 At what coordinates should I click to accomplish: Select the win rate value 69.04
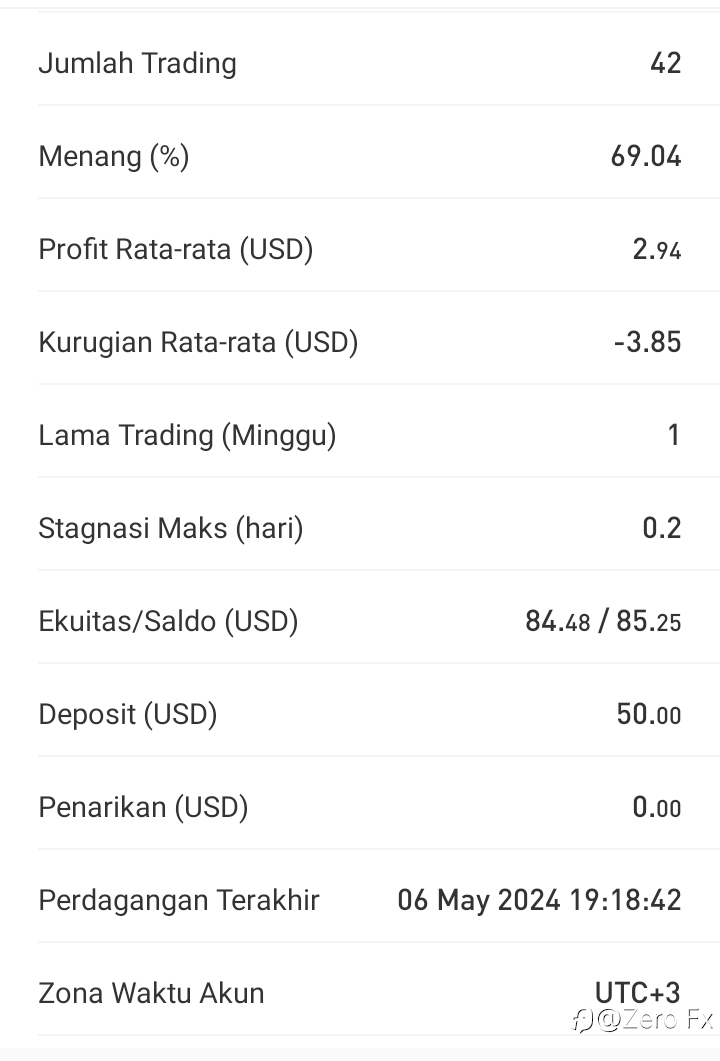point(646,156)
